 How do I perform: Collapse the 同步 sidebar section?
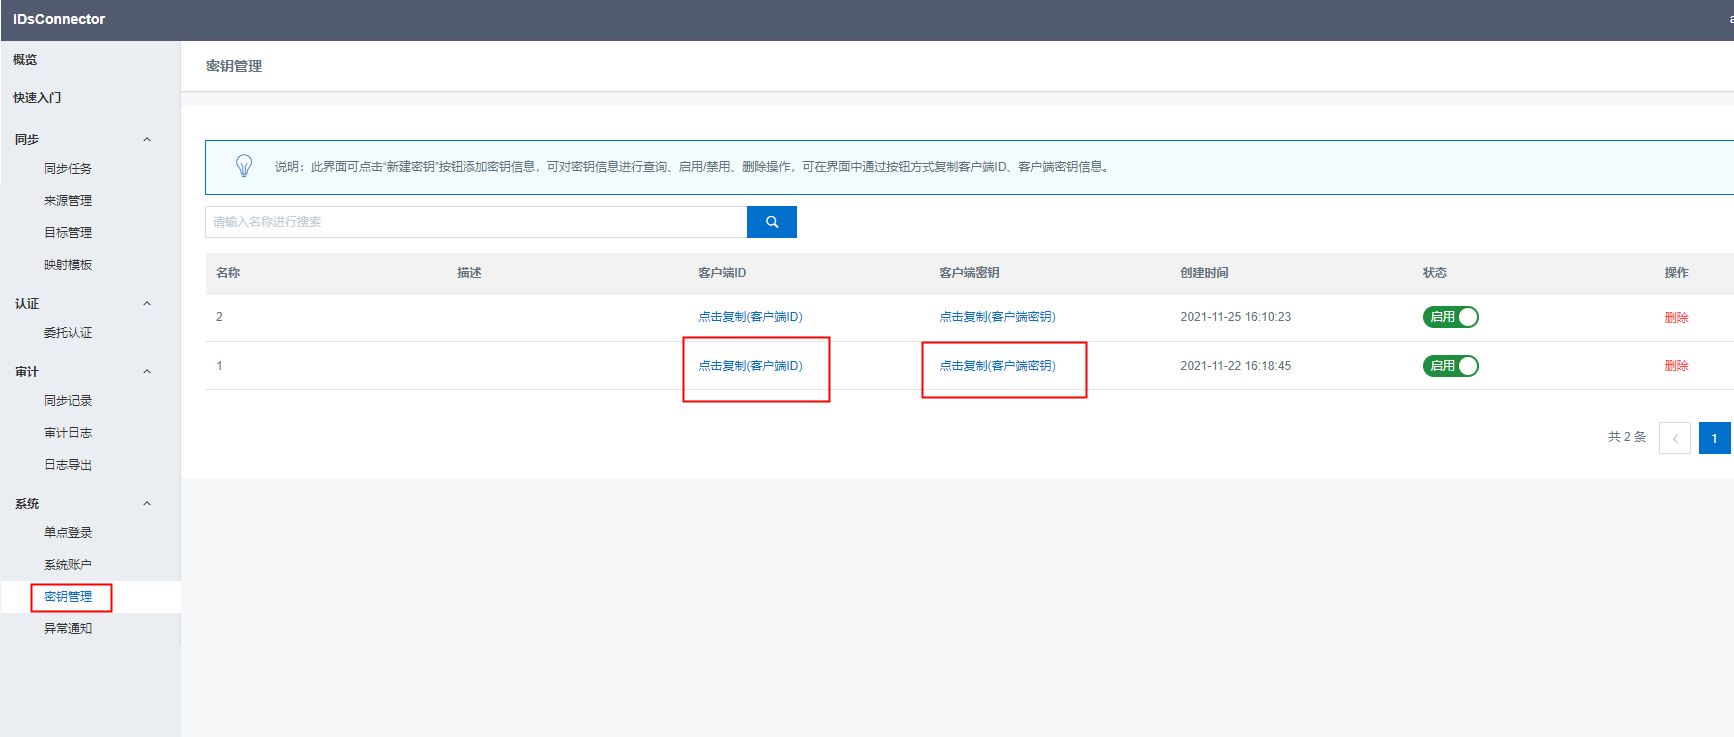(x=147, y=140)
